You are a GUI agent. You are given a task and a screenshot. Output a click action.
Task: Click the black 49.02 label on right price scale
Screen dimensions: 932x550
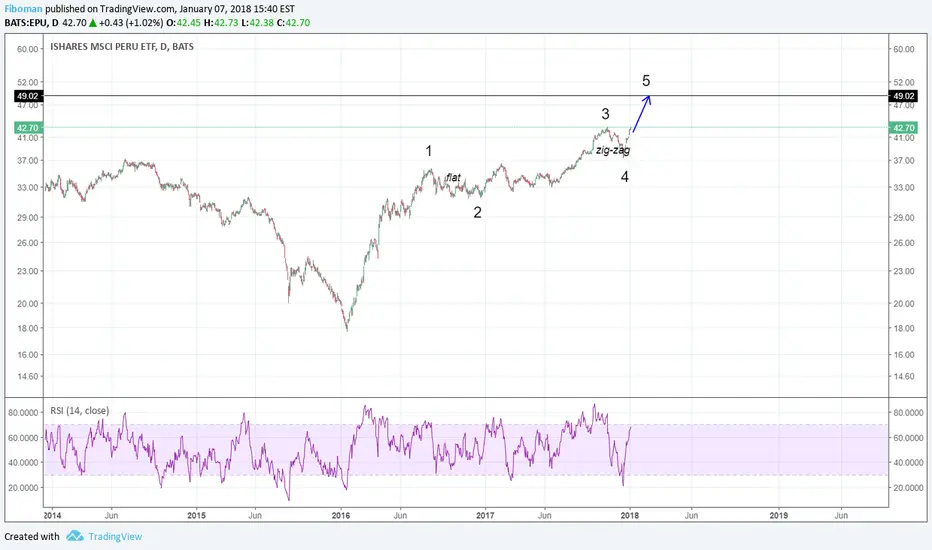pos(903,96)
